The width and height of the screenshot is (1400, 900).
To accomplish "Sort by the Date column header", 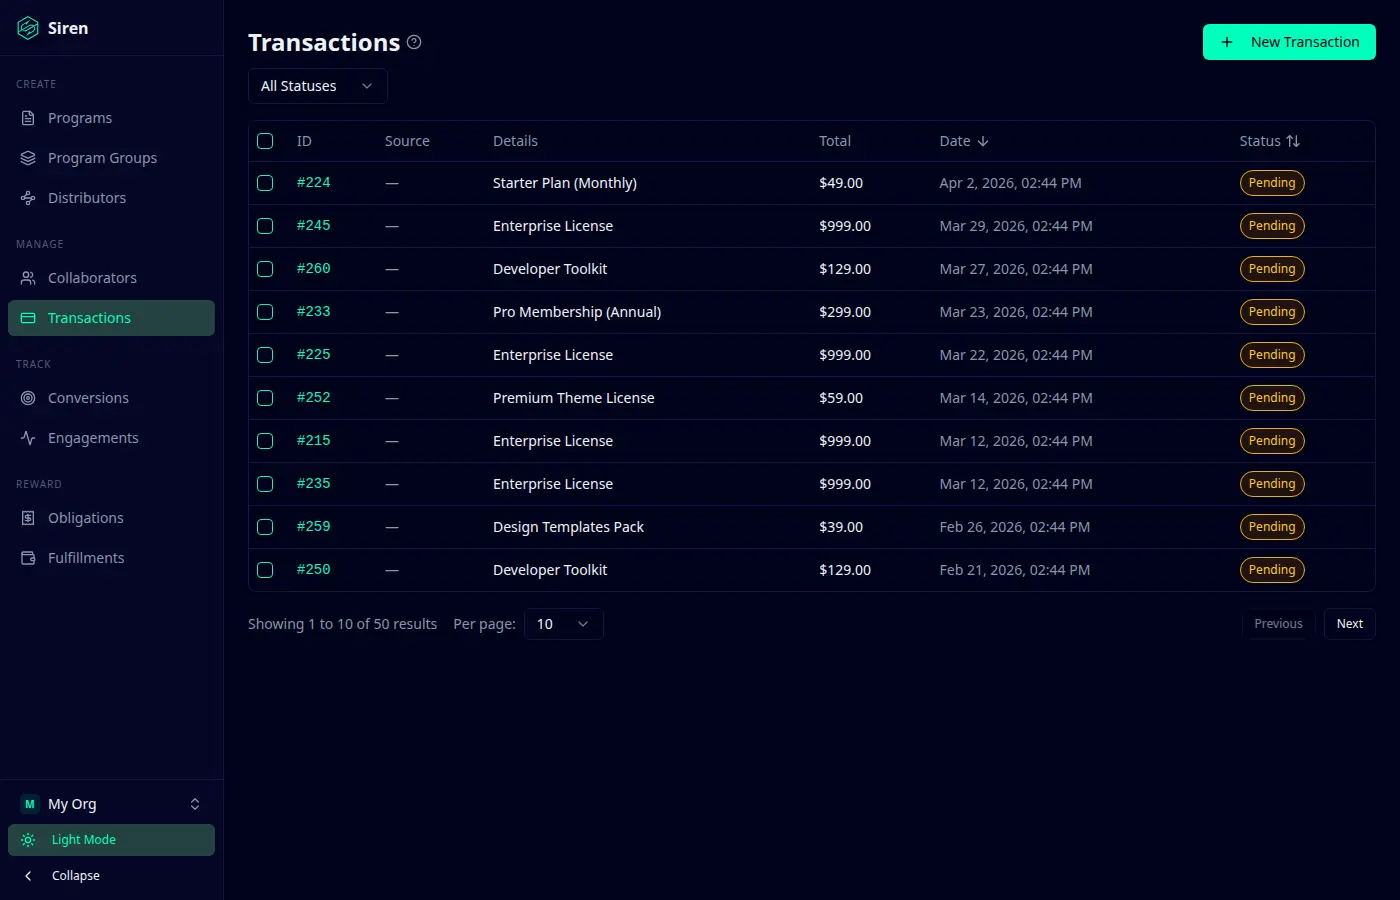I will 964,141.
